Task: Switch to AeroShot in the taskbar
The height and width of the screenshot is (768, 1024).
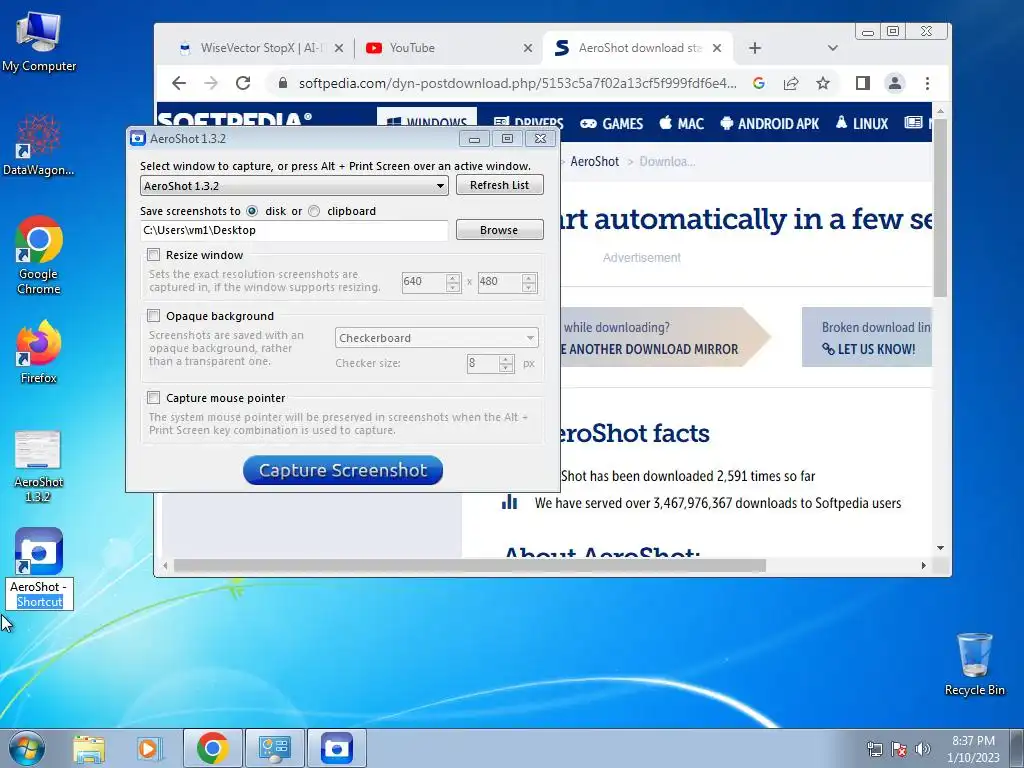Action: [336, 748]
